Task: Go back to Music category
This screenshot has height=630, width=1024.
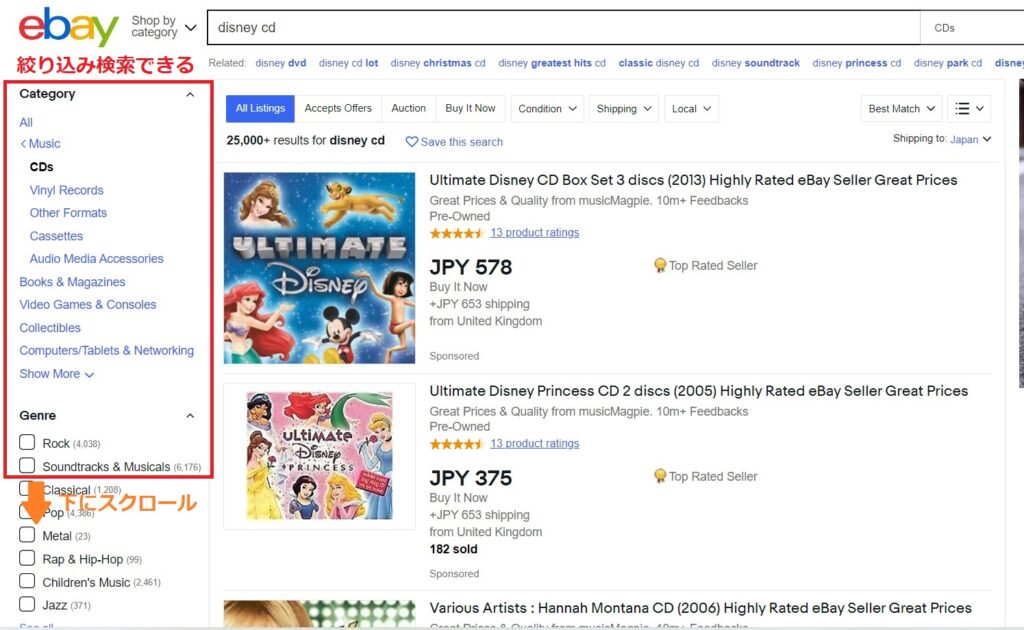Action: click(x=40, y=144)
